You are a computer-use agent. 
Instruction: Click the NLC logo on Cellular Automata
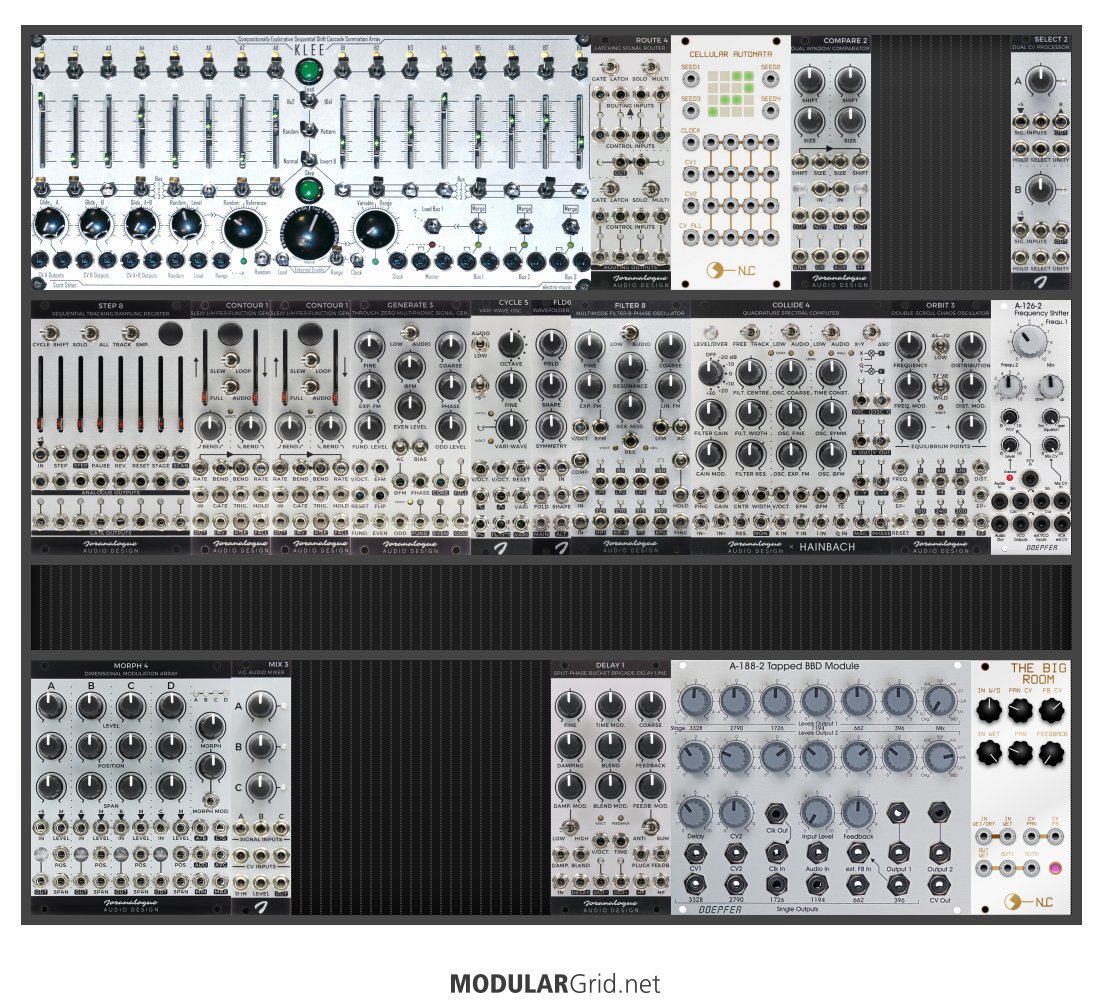coord(730,270)
